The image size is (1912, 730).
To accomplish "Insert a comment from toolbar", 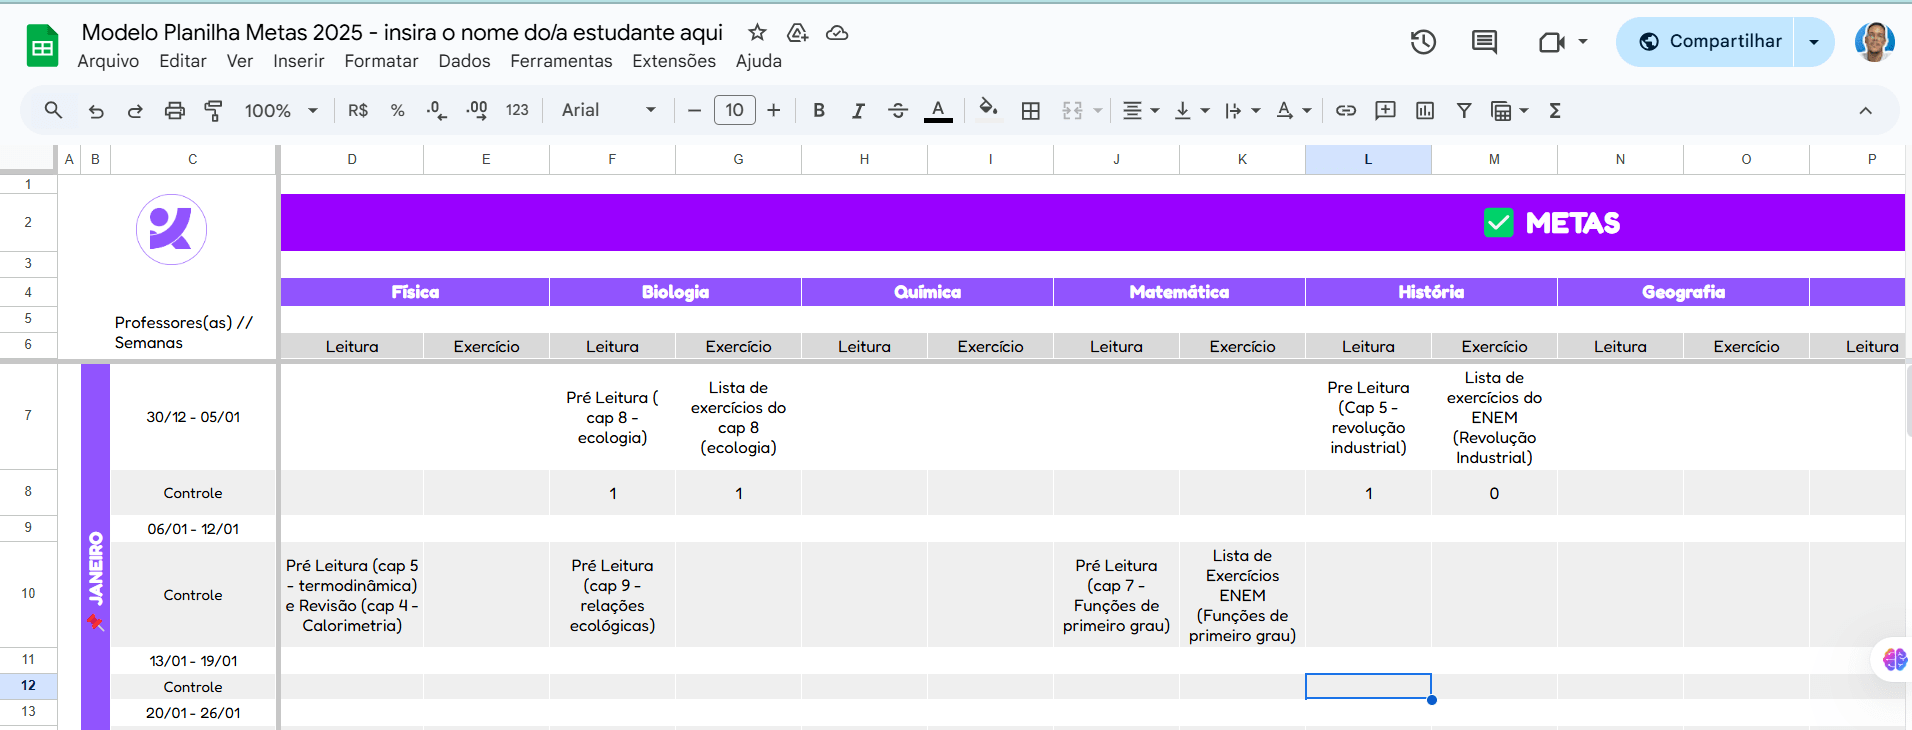I will coord(1385,110).
